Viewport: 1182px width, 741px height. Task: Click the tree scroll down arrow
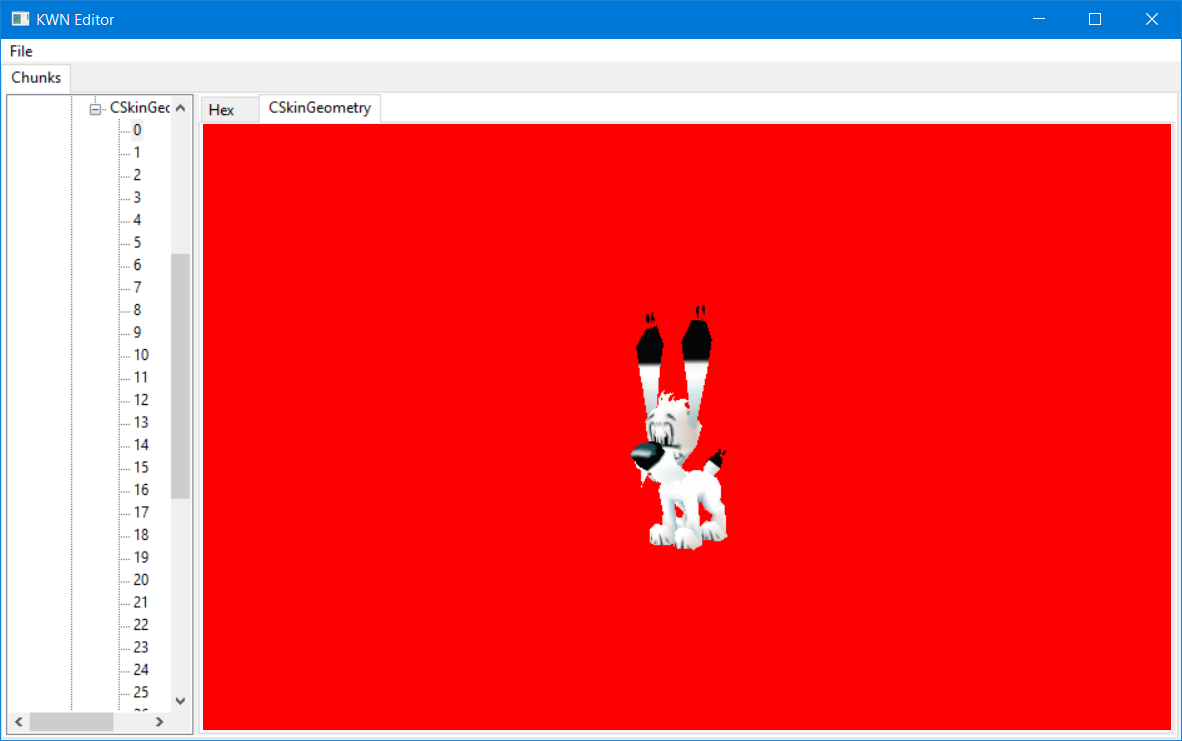180,701
